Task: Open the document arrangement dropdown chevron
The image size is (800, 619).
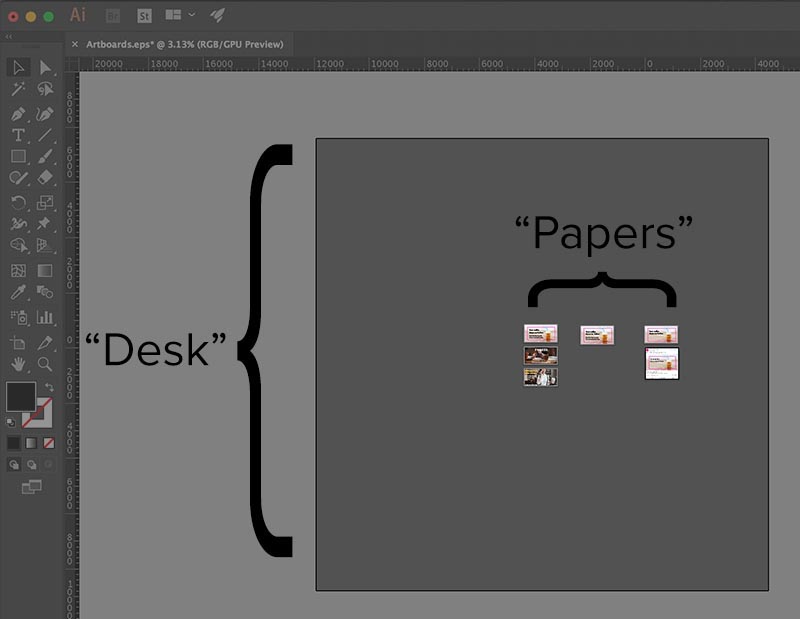Action: (x=191, y=15)
